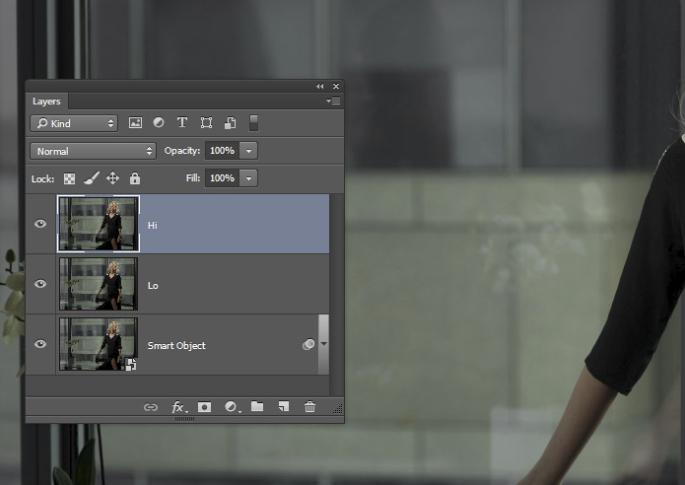Hide the Hi layer

point(40,224)
